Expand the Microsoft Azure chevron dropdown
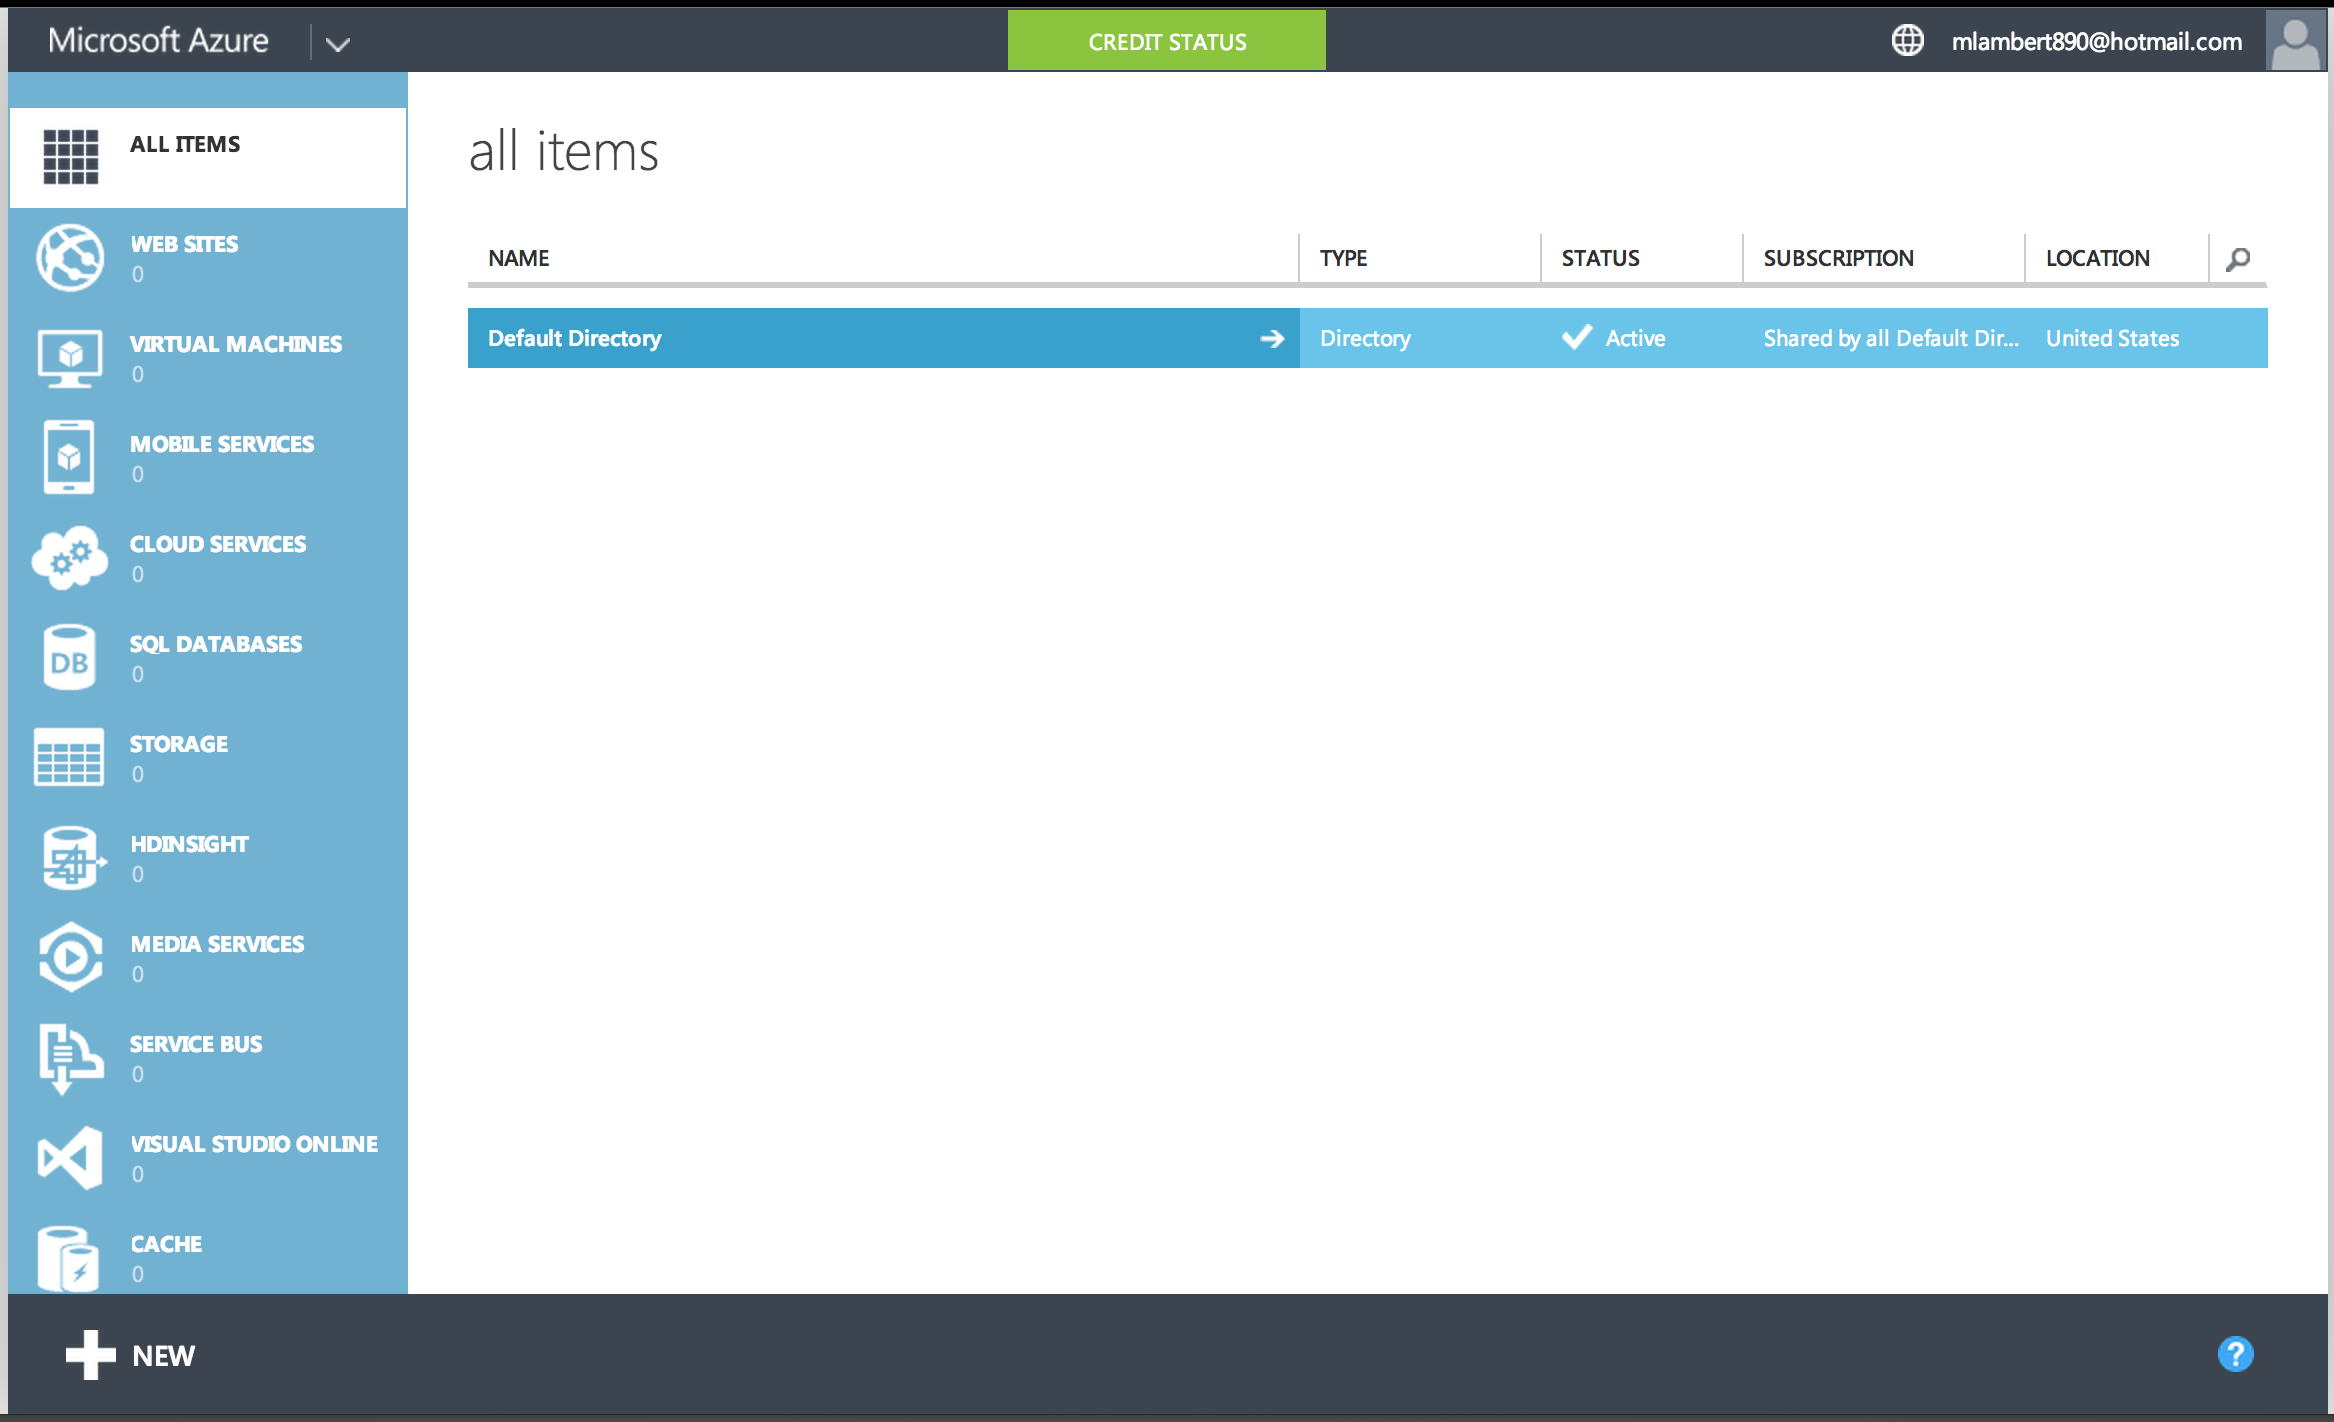The width and height of the screenshot is (2334, 1422). click(x=338, y=43)
